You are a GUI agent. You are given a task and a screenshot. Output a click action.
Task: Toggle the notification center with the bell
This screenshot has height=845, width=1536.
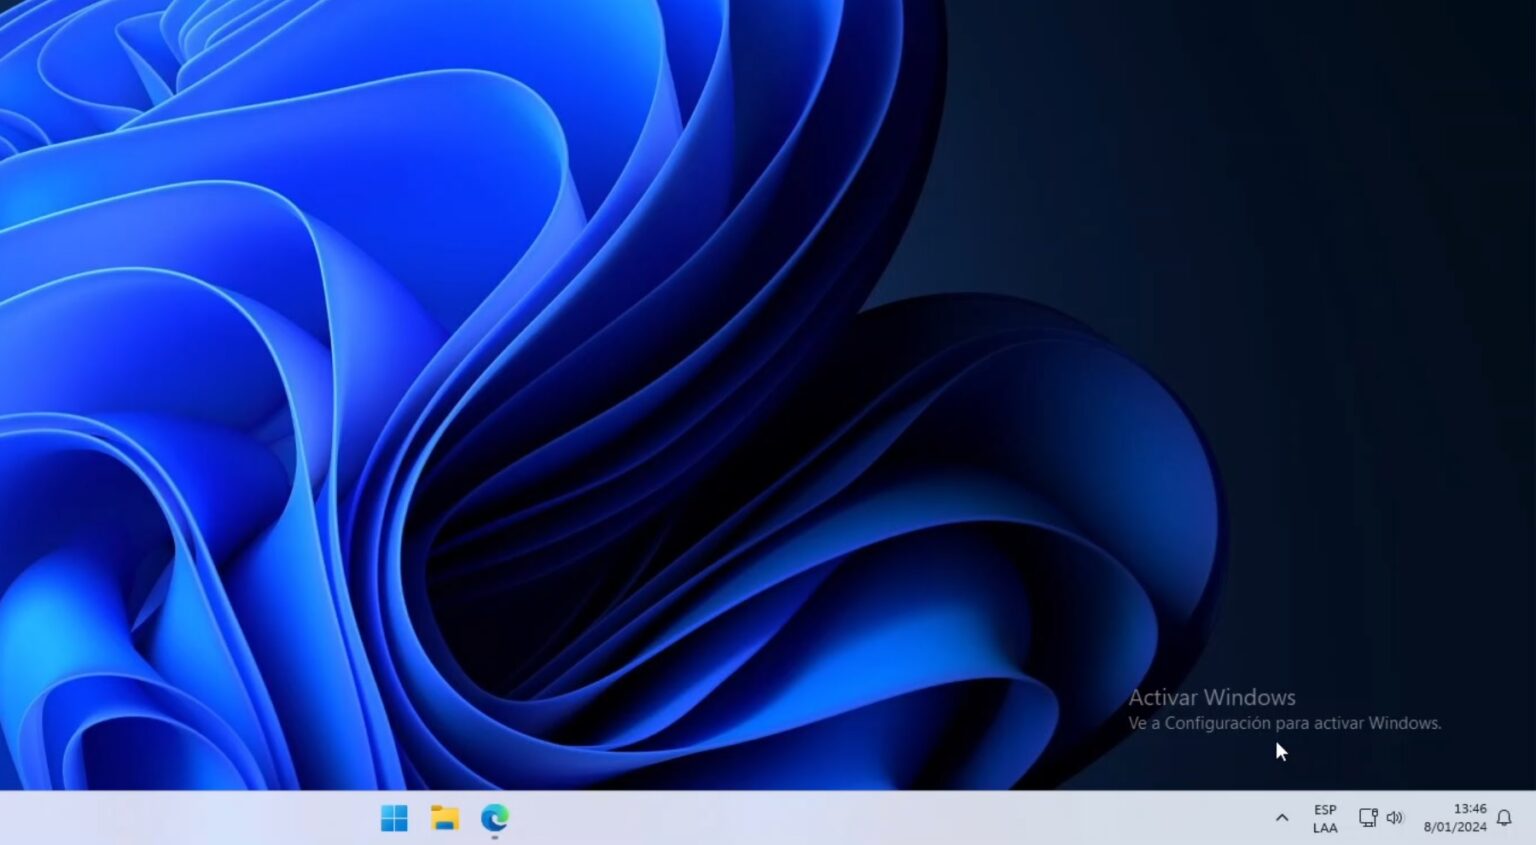(1504, 818)
